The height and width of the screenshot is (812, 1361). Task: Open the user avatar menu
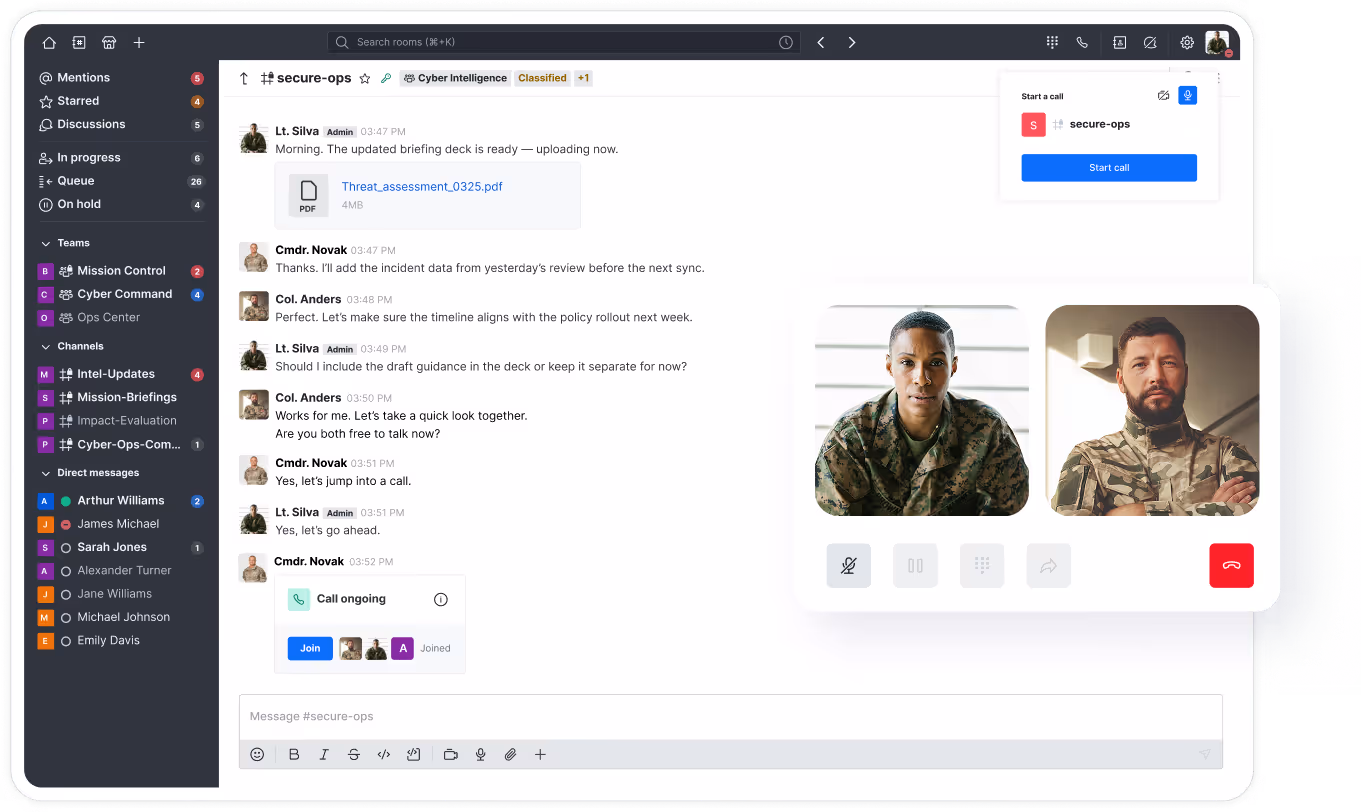pos(1217,42)
